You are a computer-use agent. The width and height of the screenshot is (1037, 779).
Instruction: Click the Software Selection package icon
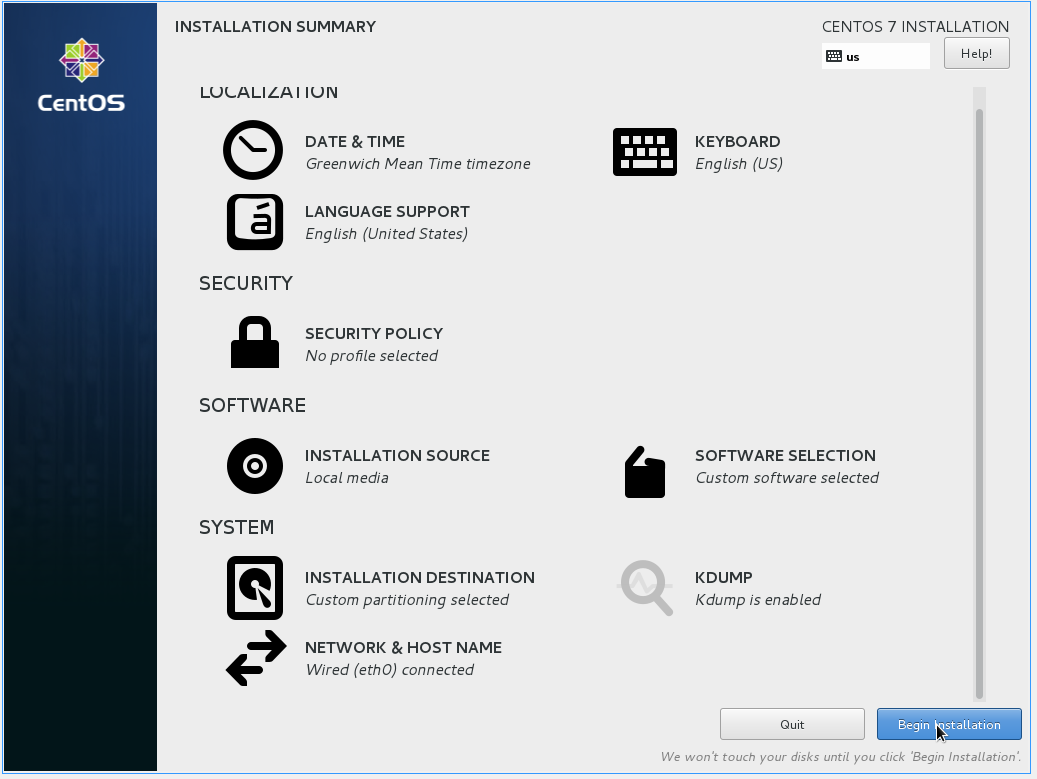click(644, 472)
